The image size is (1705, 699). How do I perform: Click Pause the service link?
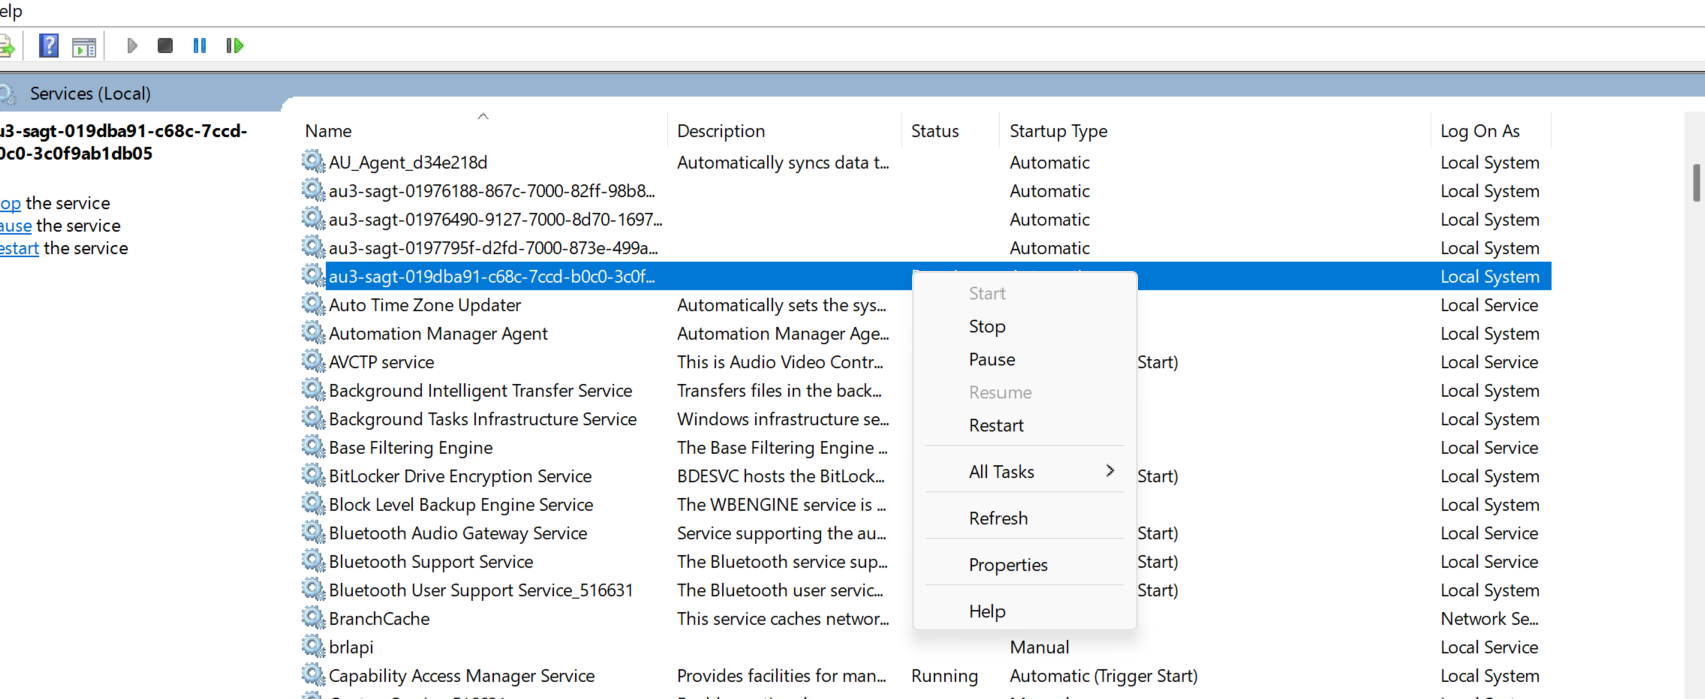[16, 226]
